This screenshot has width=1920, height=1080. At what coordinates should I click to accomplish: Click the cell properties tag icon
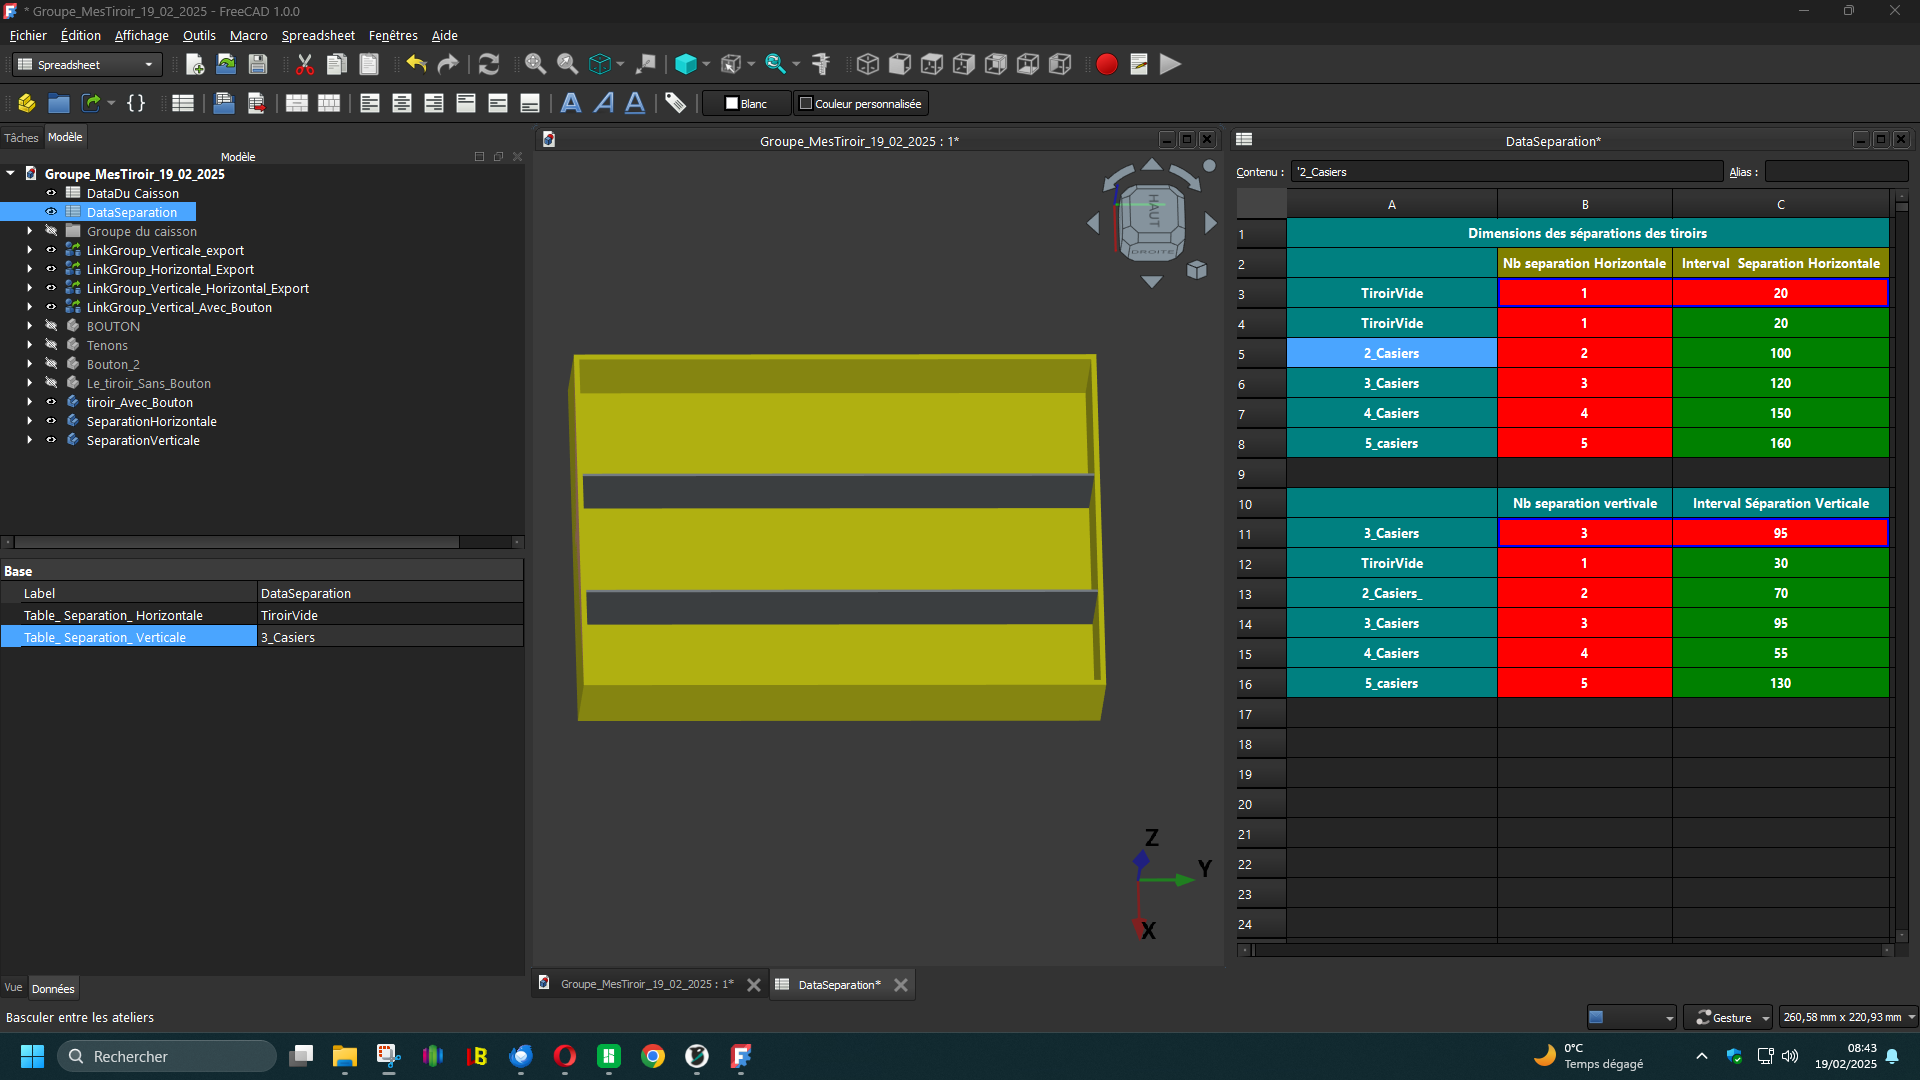[x=676, y=103]
